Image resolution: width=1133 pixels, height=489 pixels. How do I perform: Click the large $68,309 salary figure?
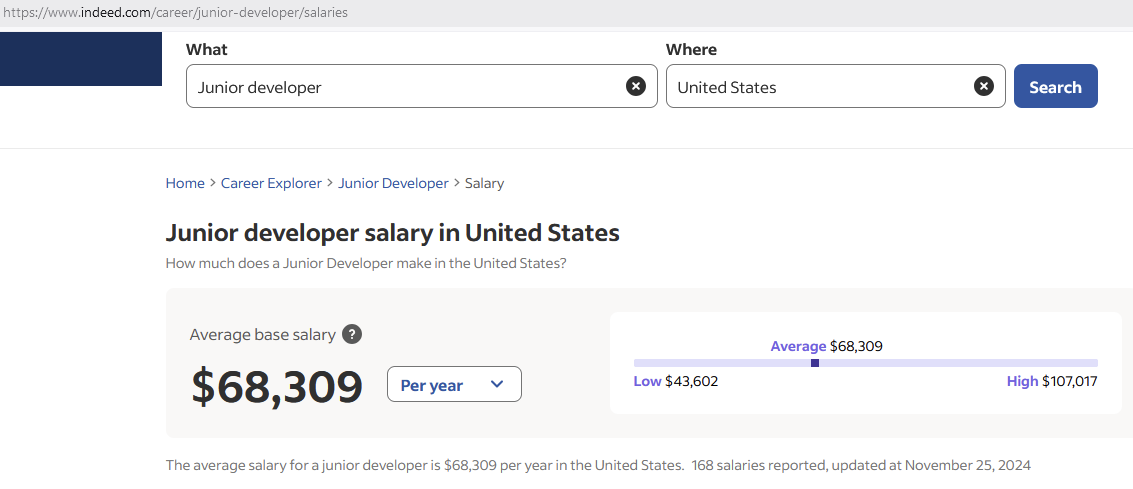tap(277, 386)
